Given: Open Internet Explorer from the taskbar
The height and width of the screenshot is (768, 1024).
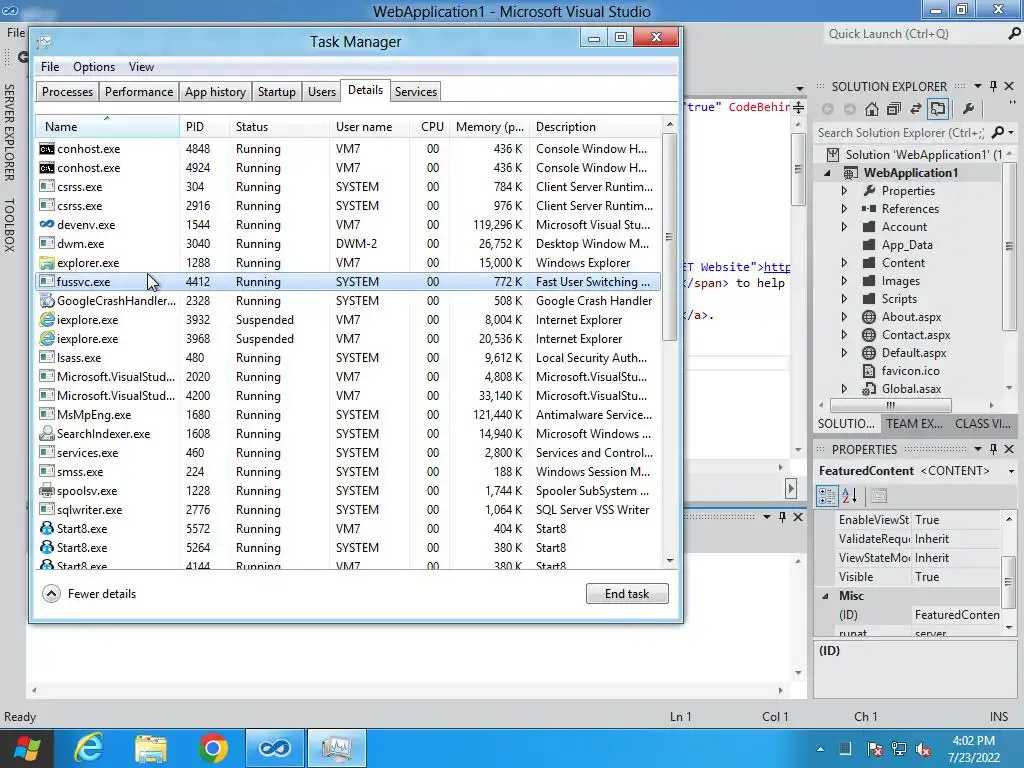Looking at the screenshot, I should [x=88, y=748].
